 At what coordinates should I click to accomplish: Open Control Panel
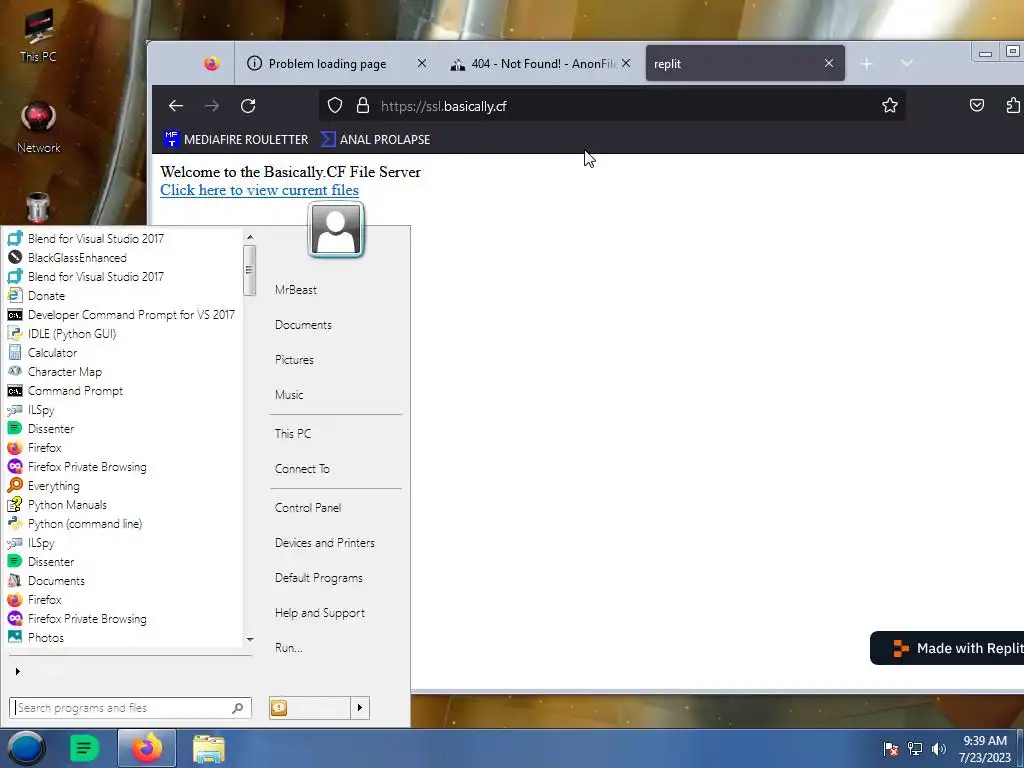[x=308, y=507]
